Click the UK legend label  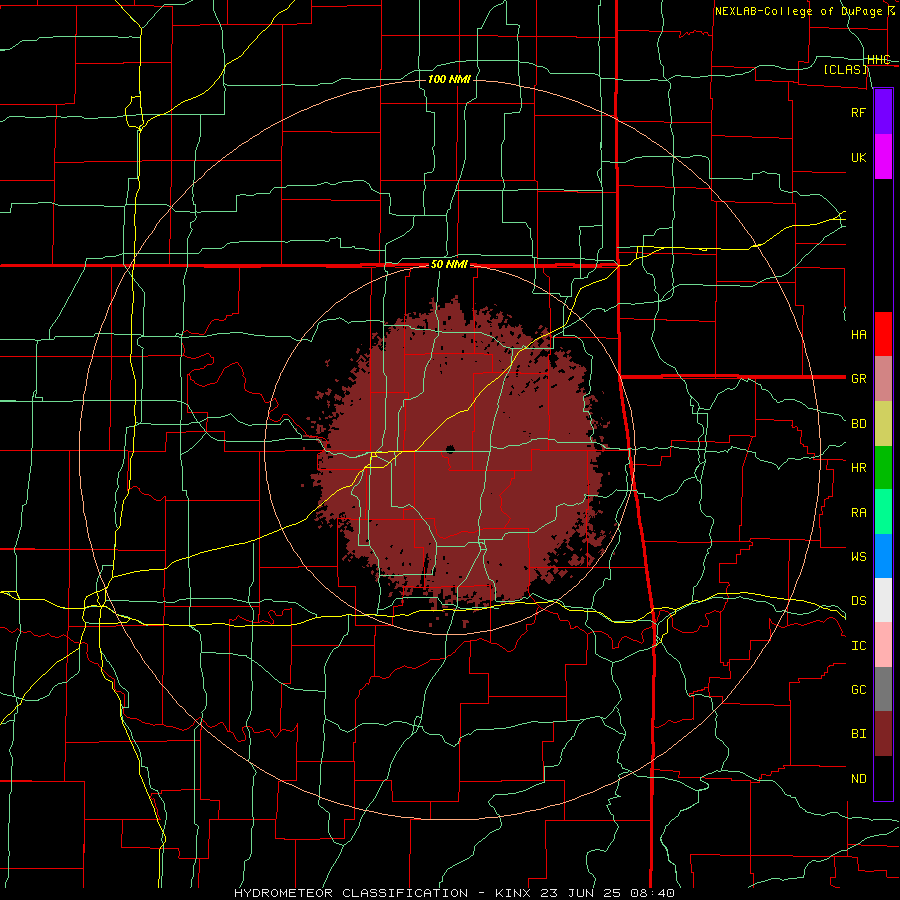point(858,157)
